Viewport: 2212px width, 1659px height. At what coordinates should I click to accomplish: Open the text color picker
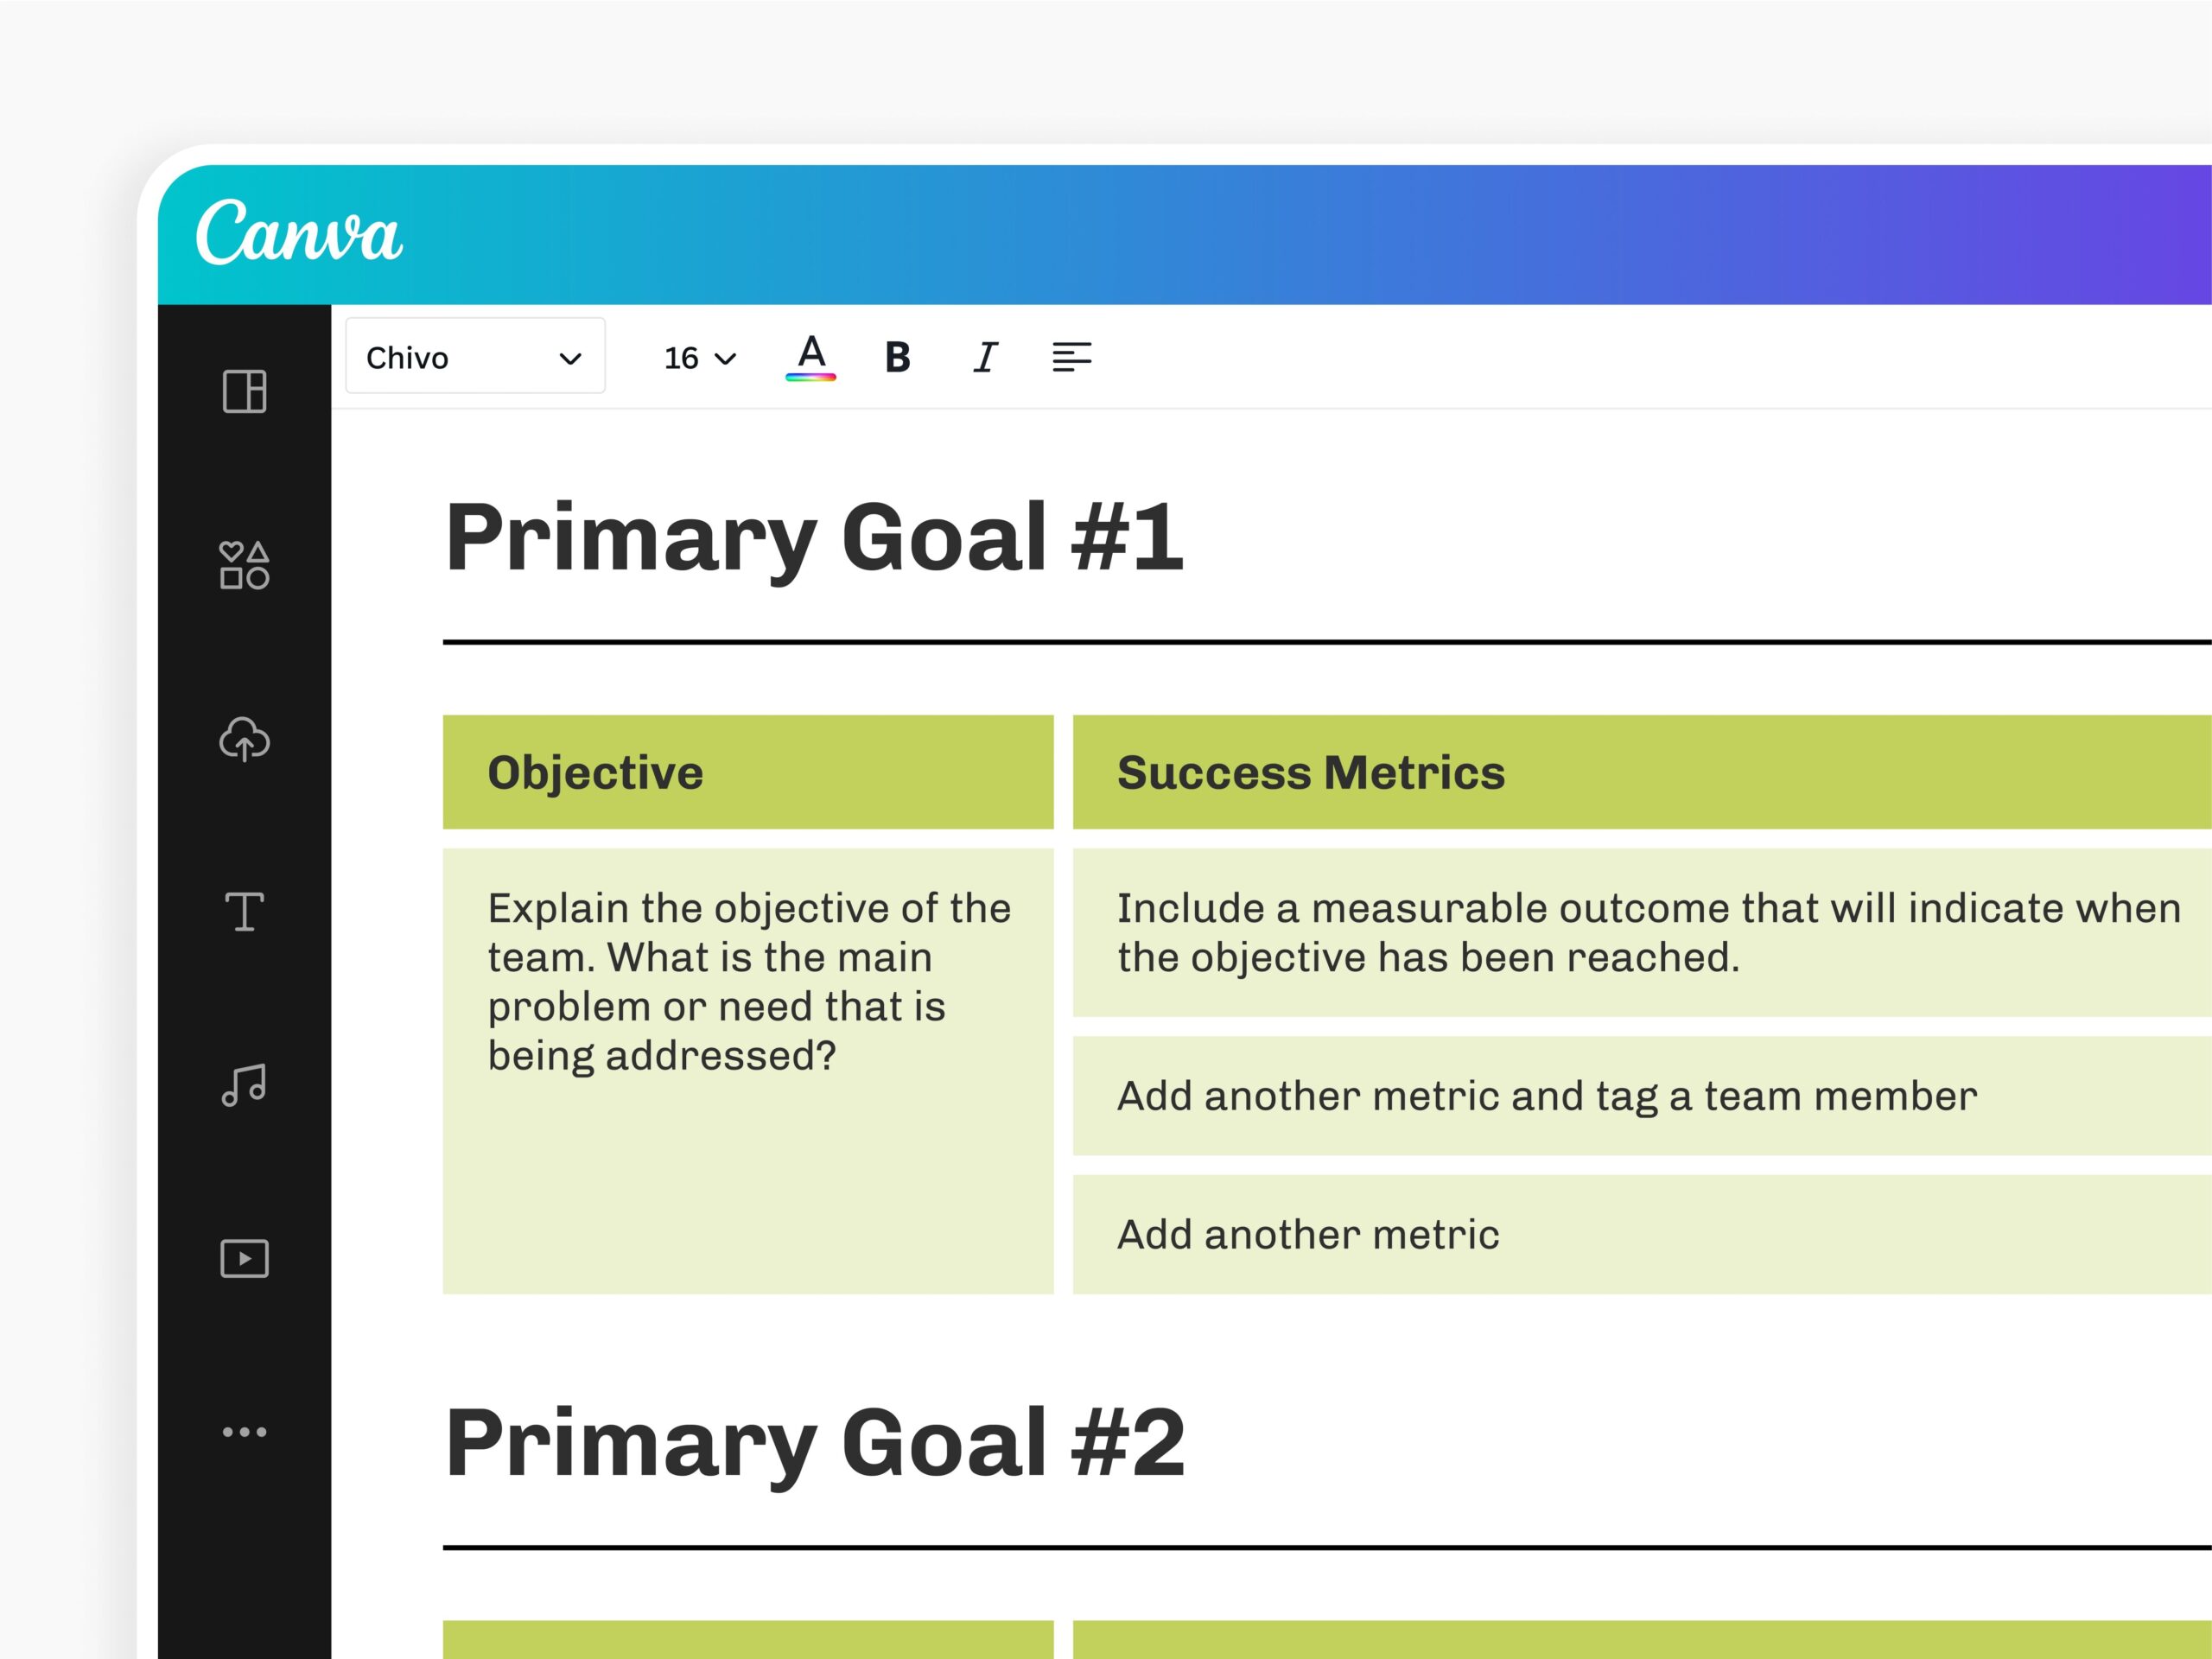click(810, 357)
